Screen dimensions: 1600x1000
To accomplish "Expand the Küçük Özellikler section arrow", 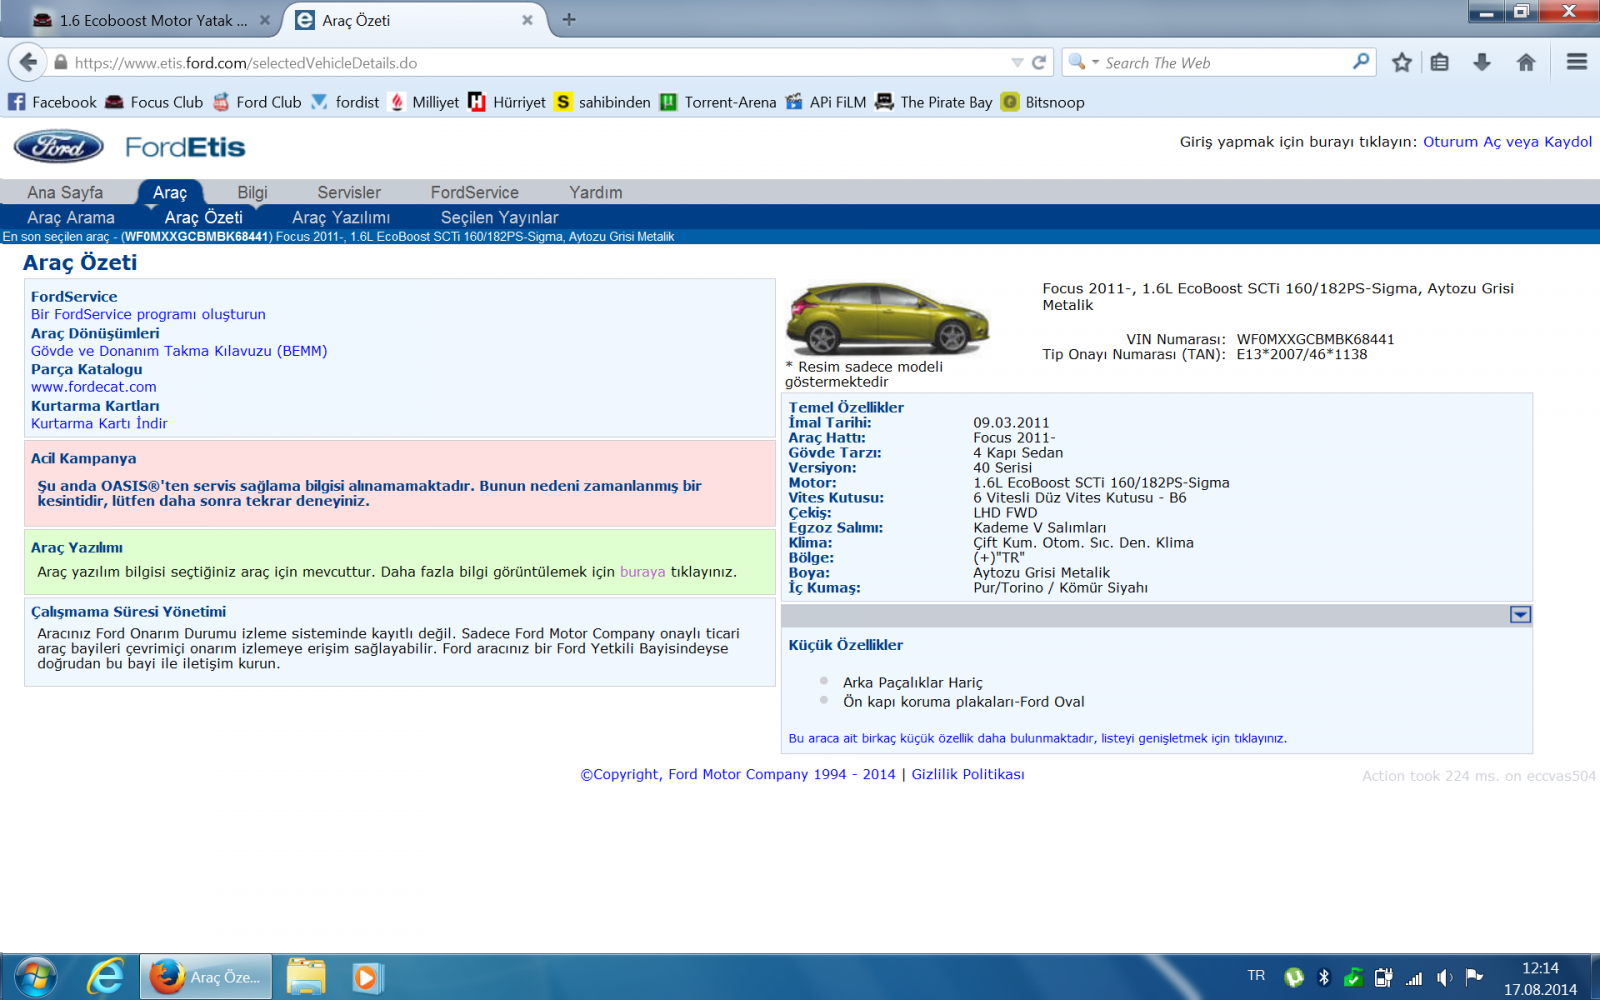I will click(1520, 615).
